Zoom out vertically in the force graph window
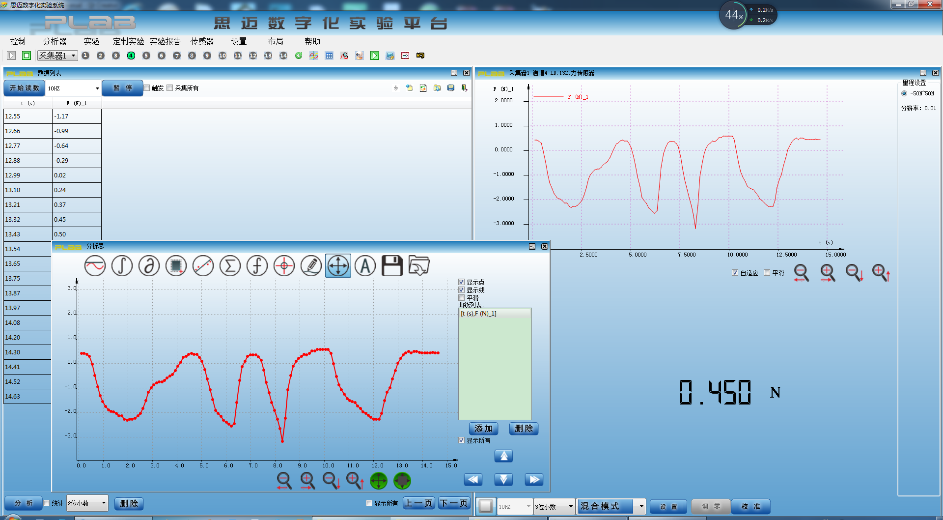The height and width of the screenshot is (520, 943). point(854,273)
